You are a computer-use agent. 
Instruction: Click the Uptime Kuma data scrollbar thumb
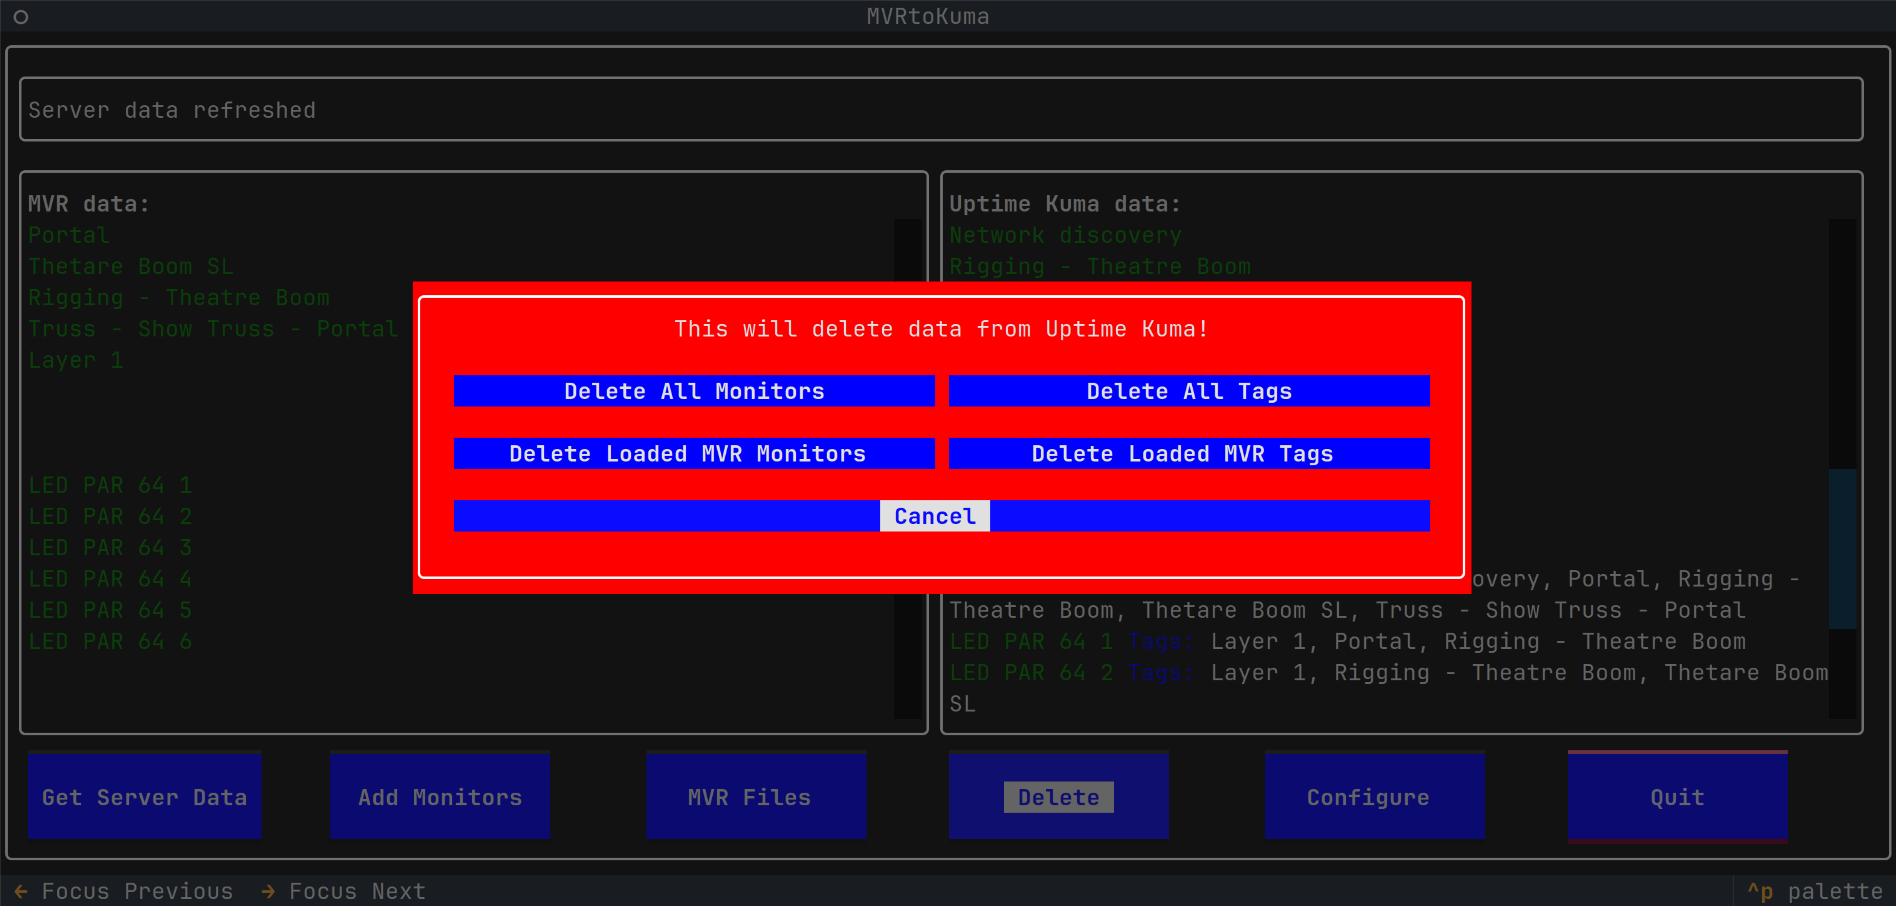(x=1842, y=548)
